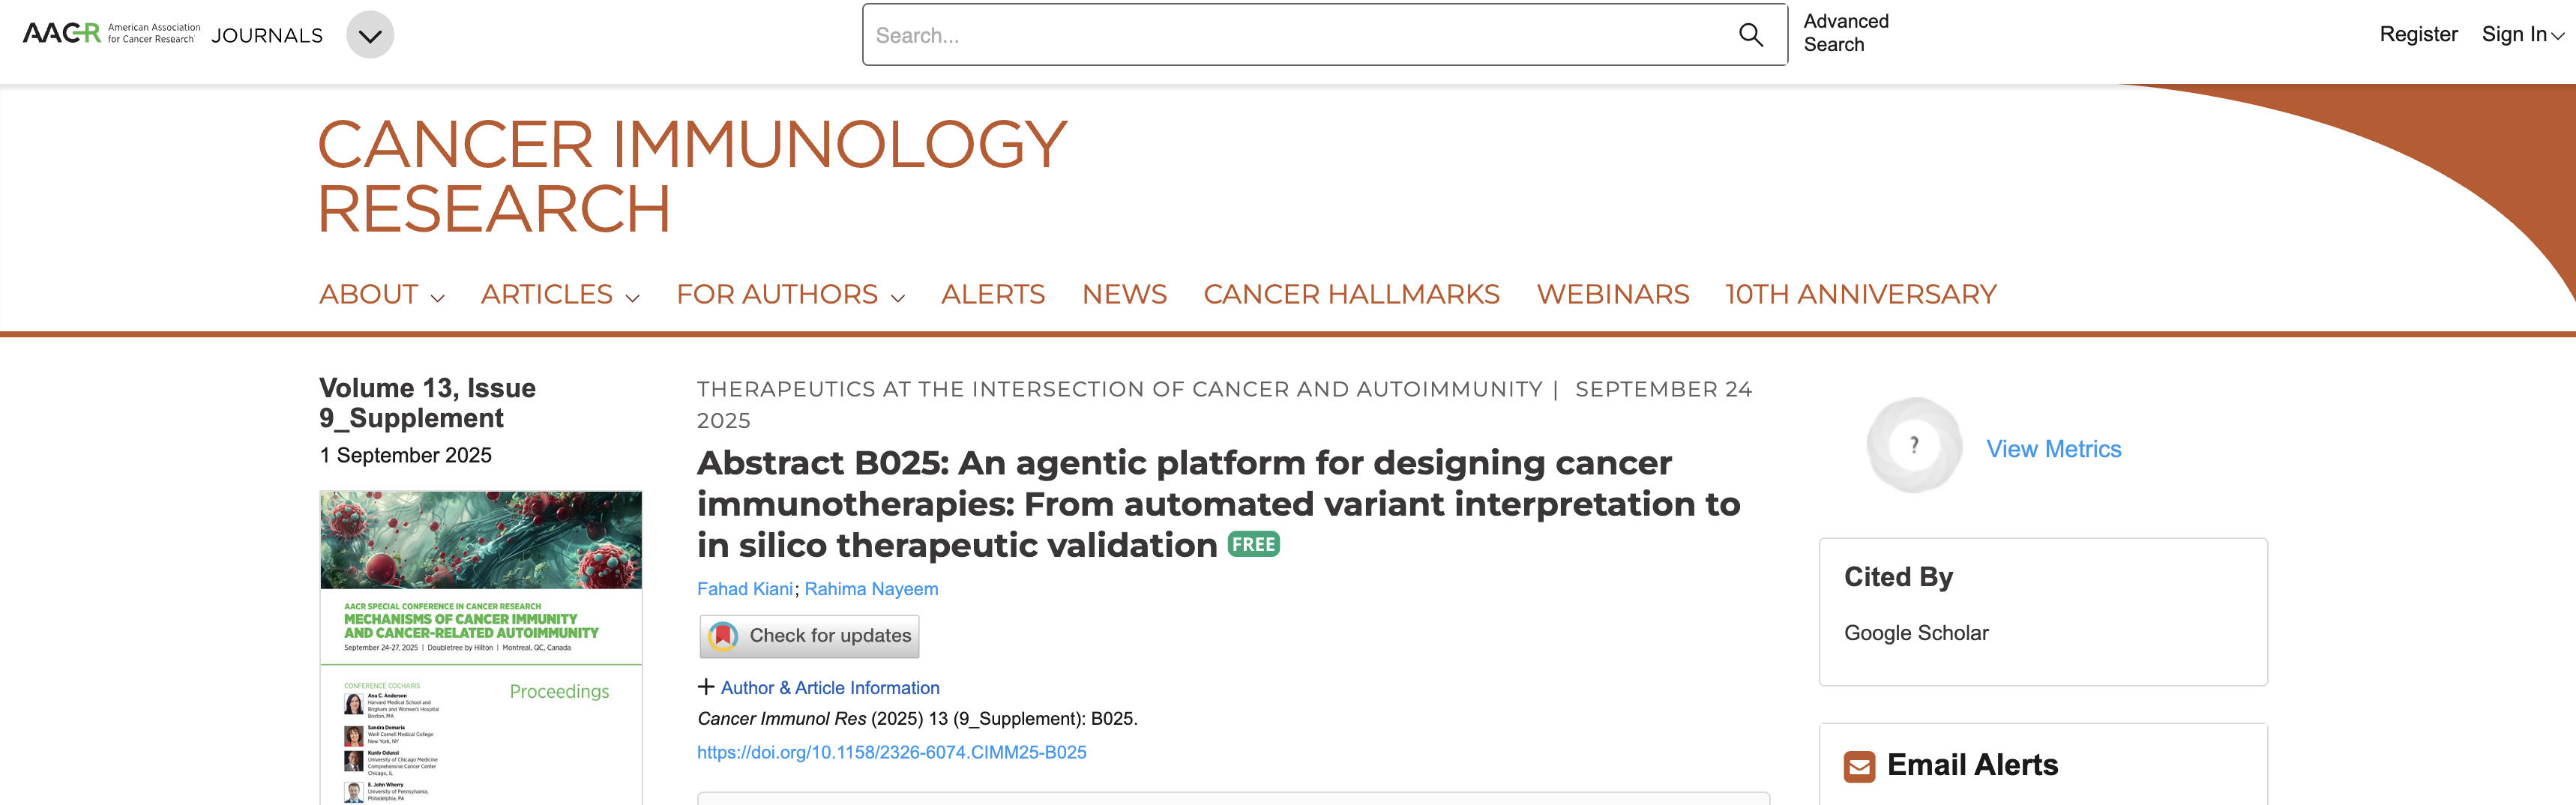Screen dimensions: 2576x805
Task: Open the WEBINARS page
Action: tap(1612, 295)
